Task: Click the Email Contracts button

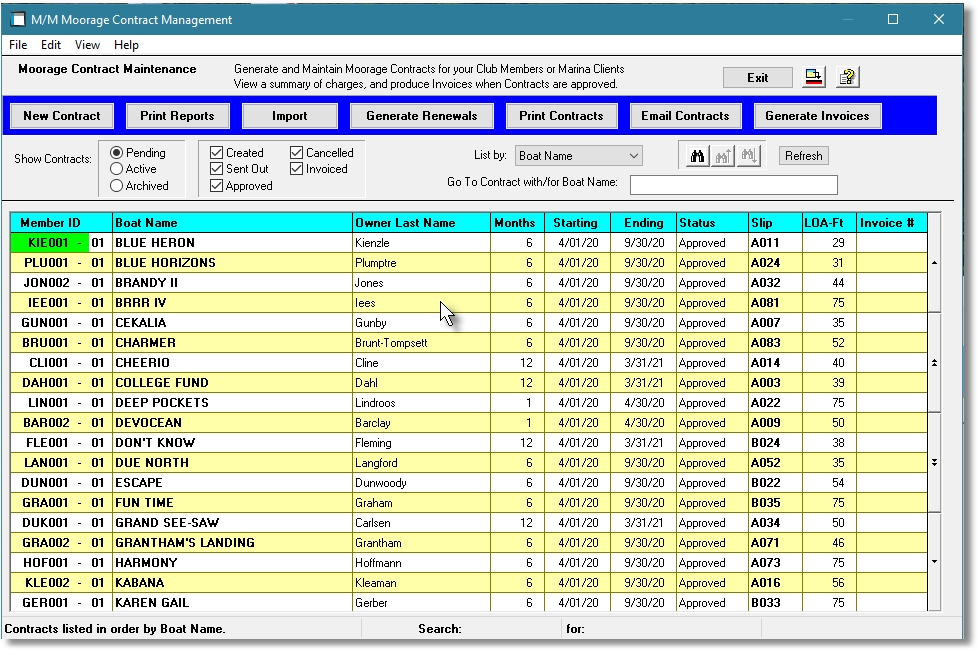Action: click(685, 116)
